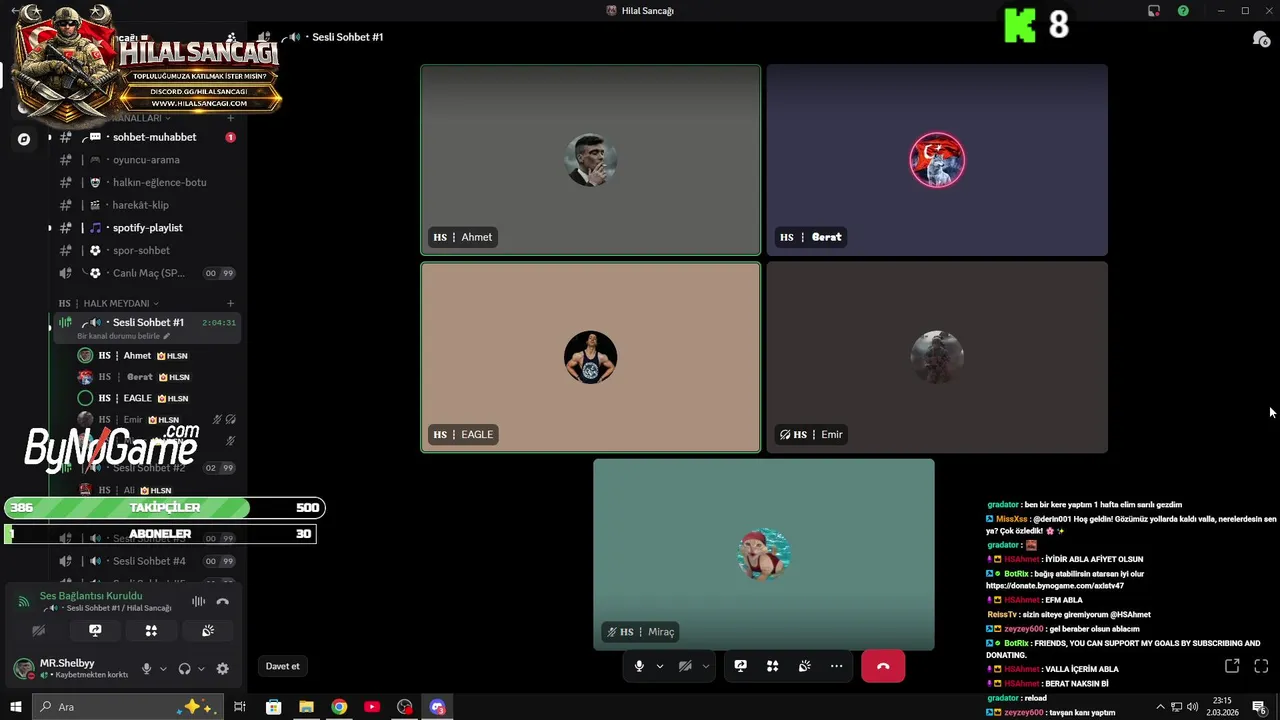Mute microphone in the bottom call controls bar
This screenshot has height=720, width=1280.
(x=639, y=666)
